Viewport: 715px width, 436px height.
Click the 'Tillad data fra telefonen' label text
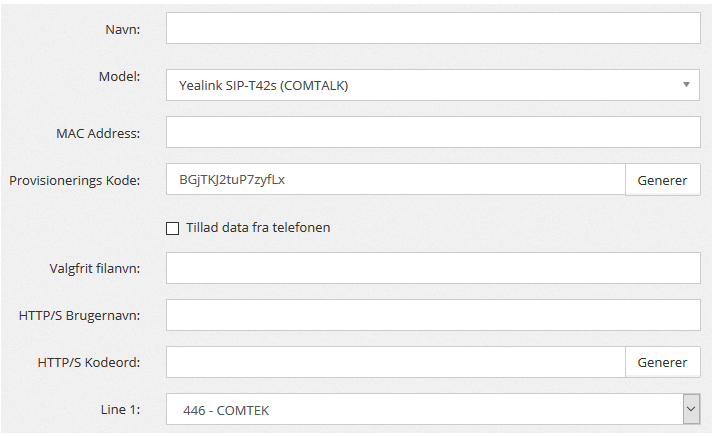[x=258, y=228]
